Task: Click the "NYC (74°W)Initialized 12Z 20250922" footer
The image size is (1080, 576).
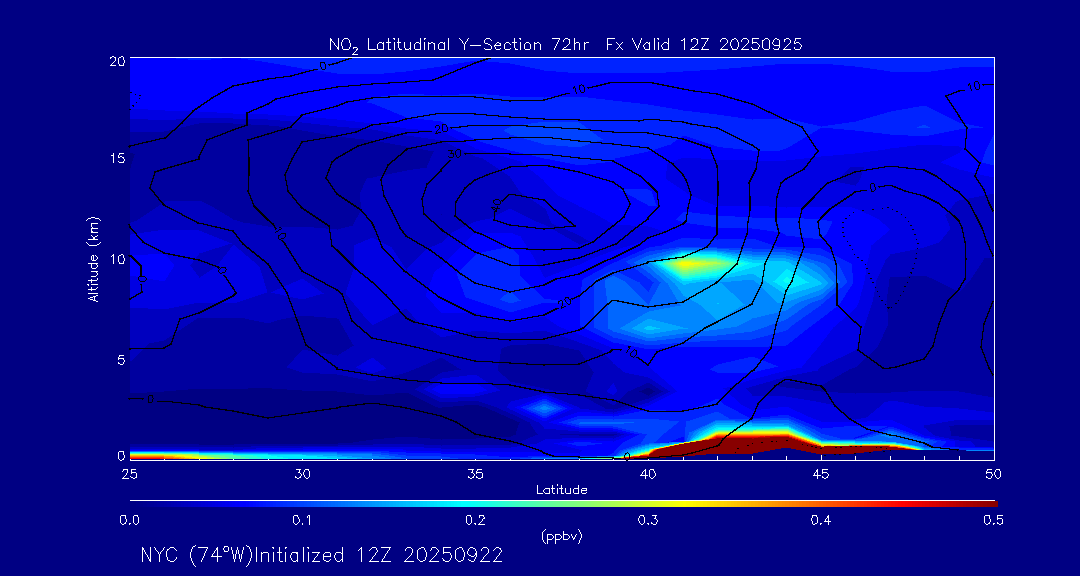Action: (322, 555)
